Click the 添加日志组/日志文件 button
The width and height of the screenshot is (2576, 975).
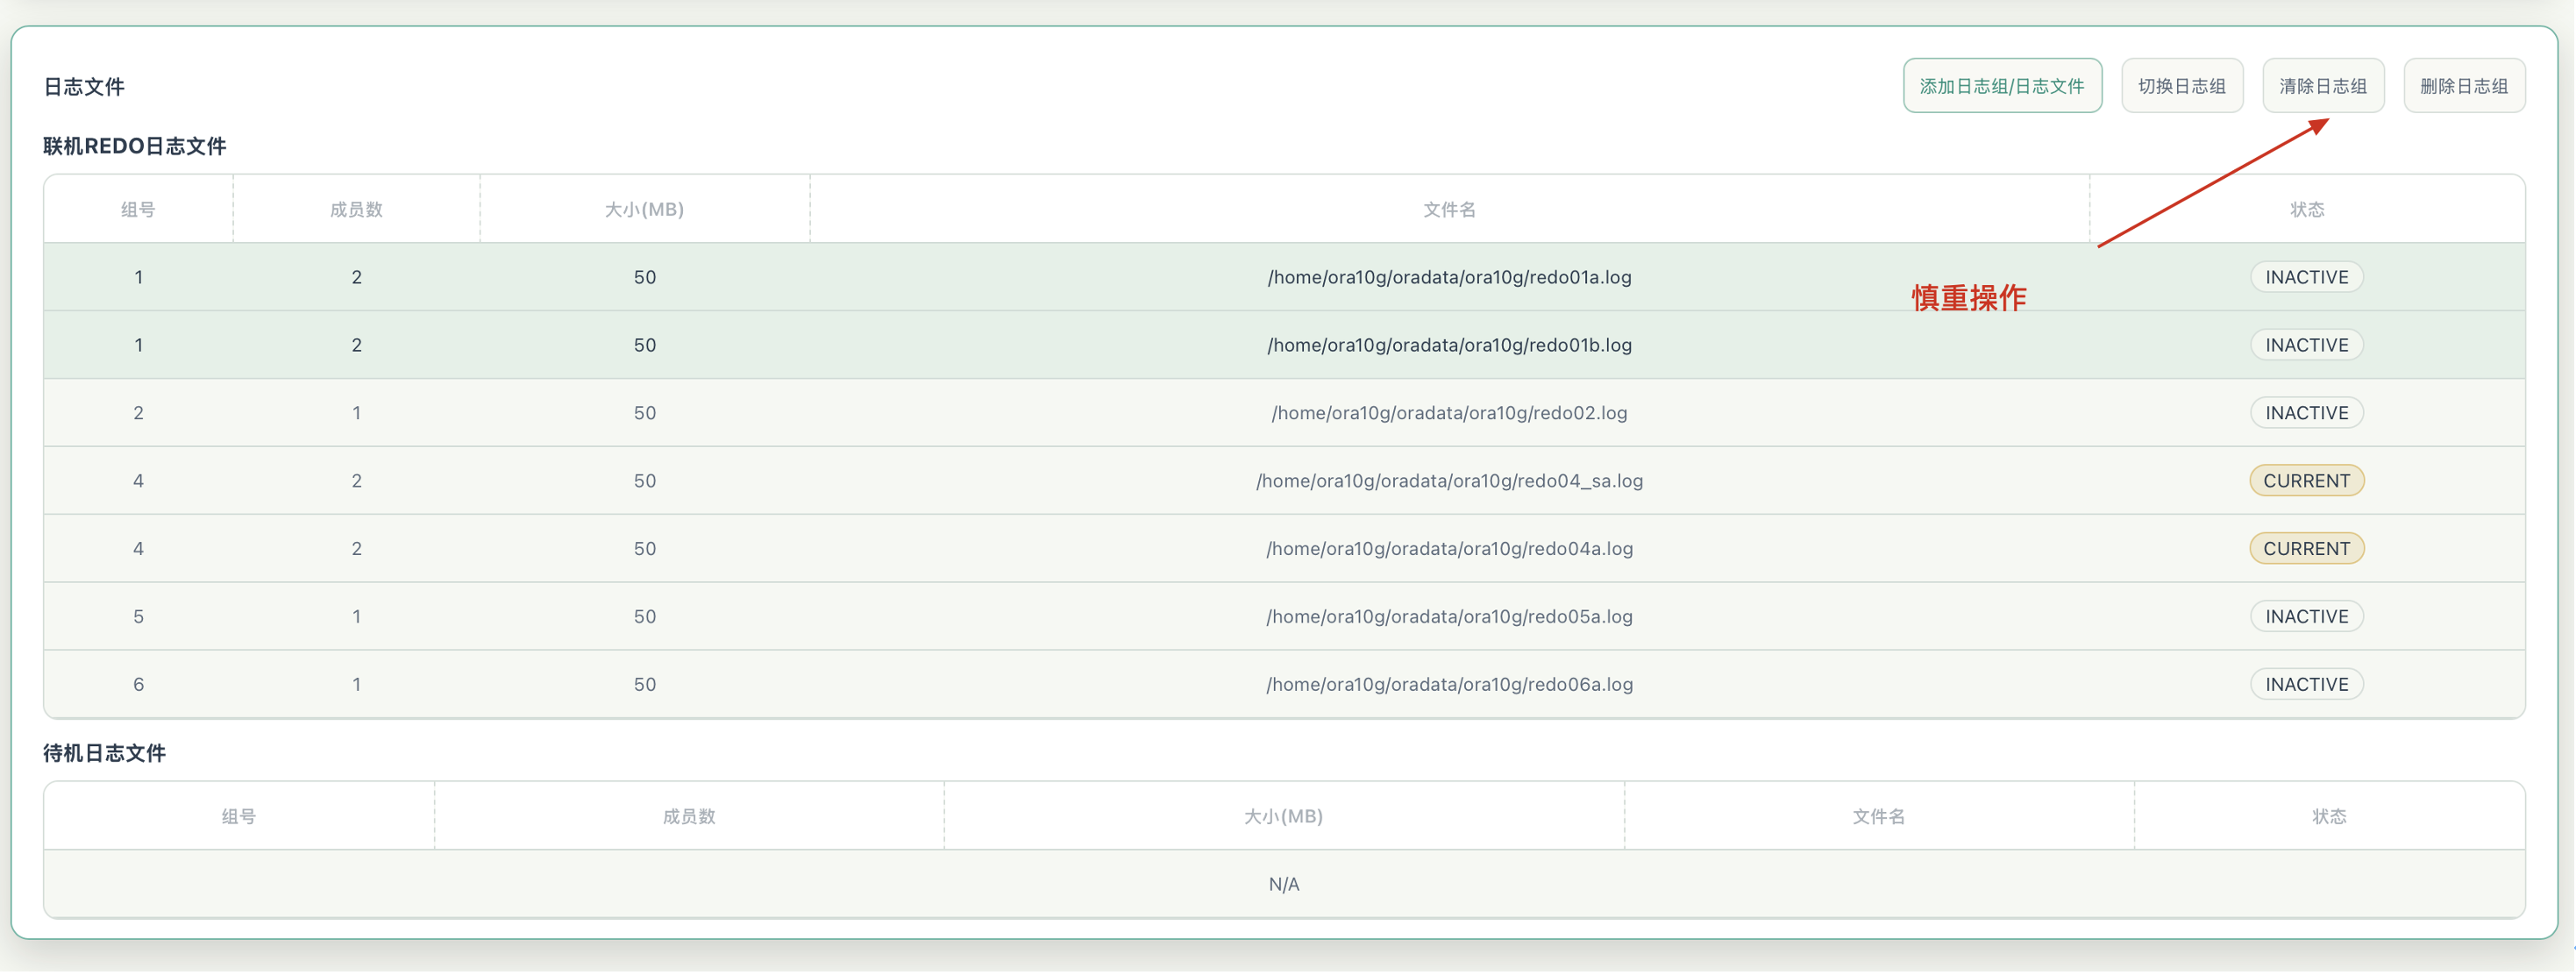coord(2001,86)
